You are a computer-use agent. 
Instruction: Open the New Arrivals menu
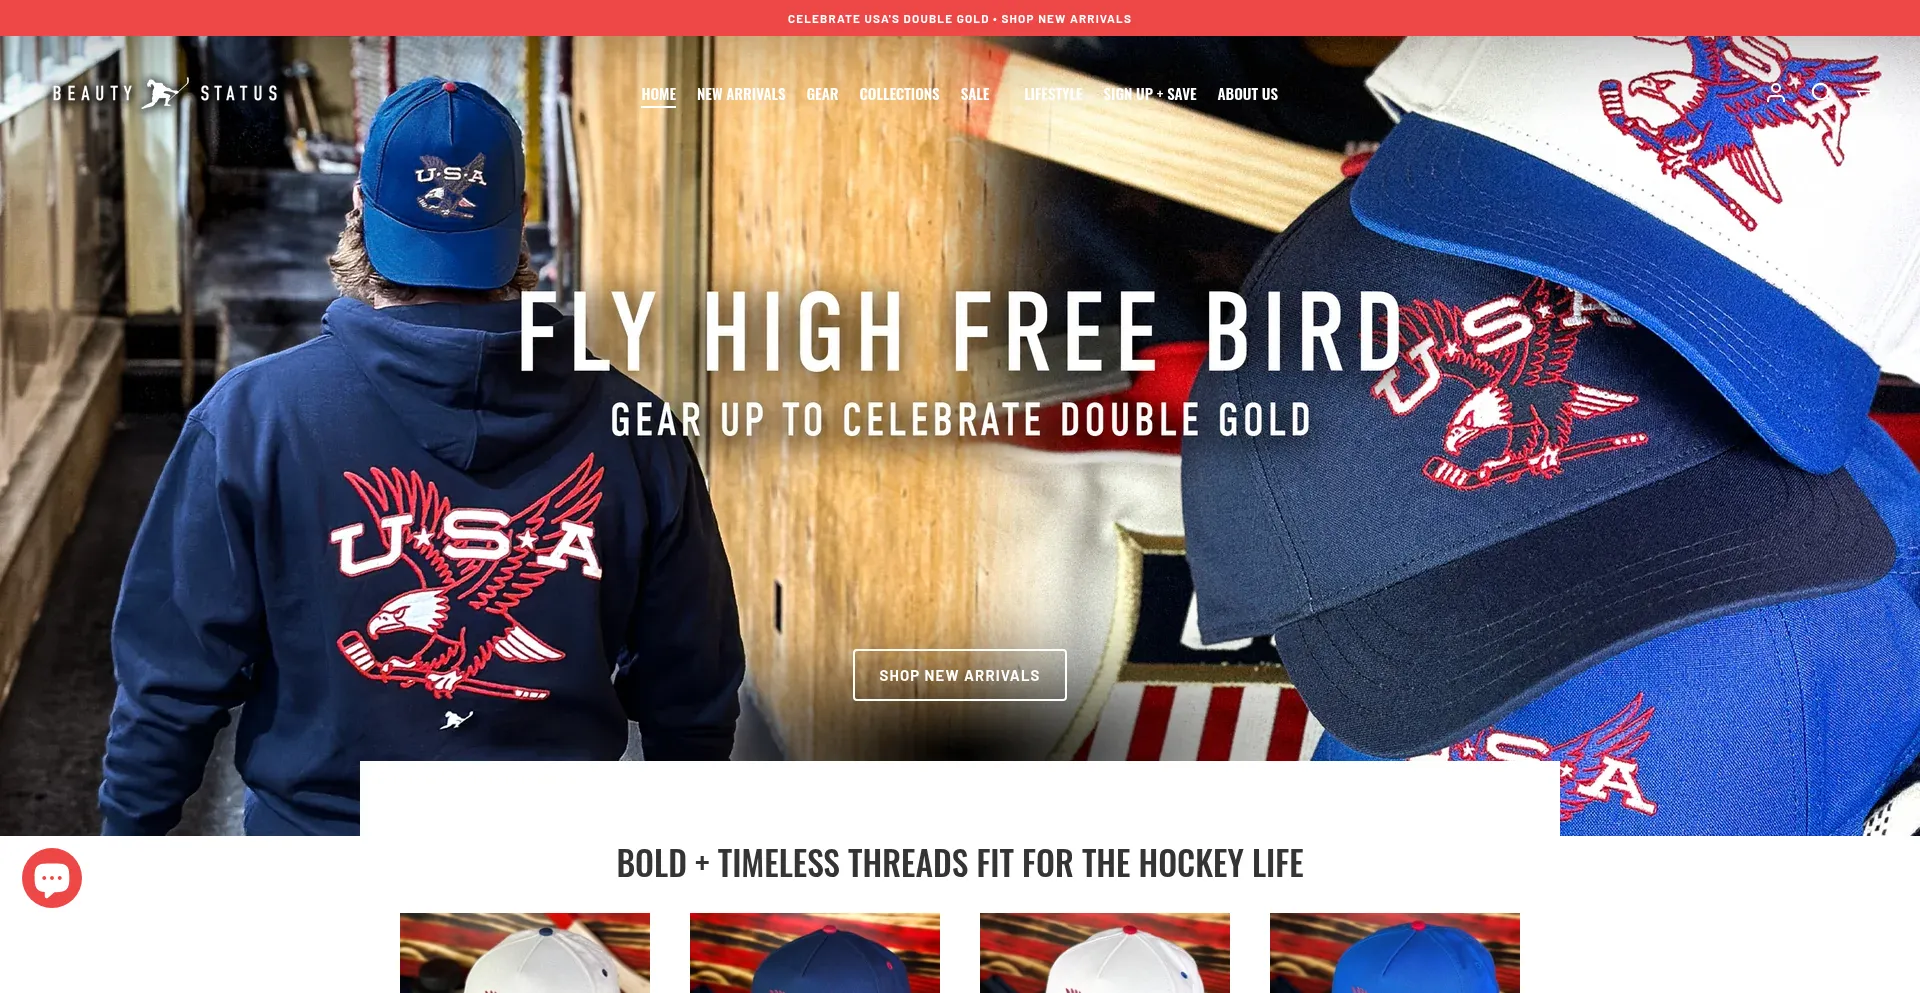pyautogui.click(x=741, y=94)
